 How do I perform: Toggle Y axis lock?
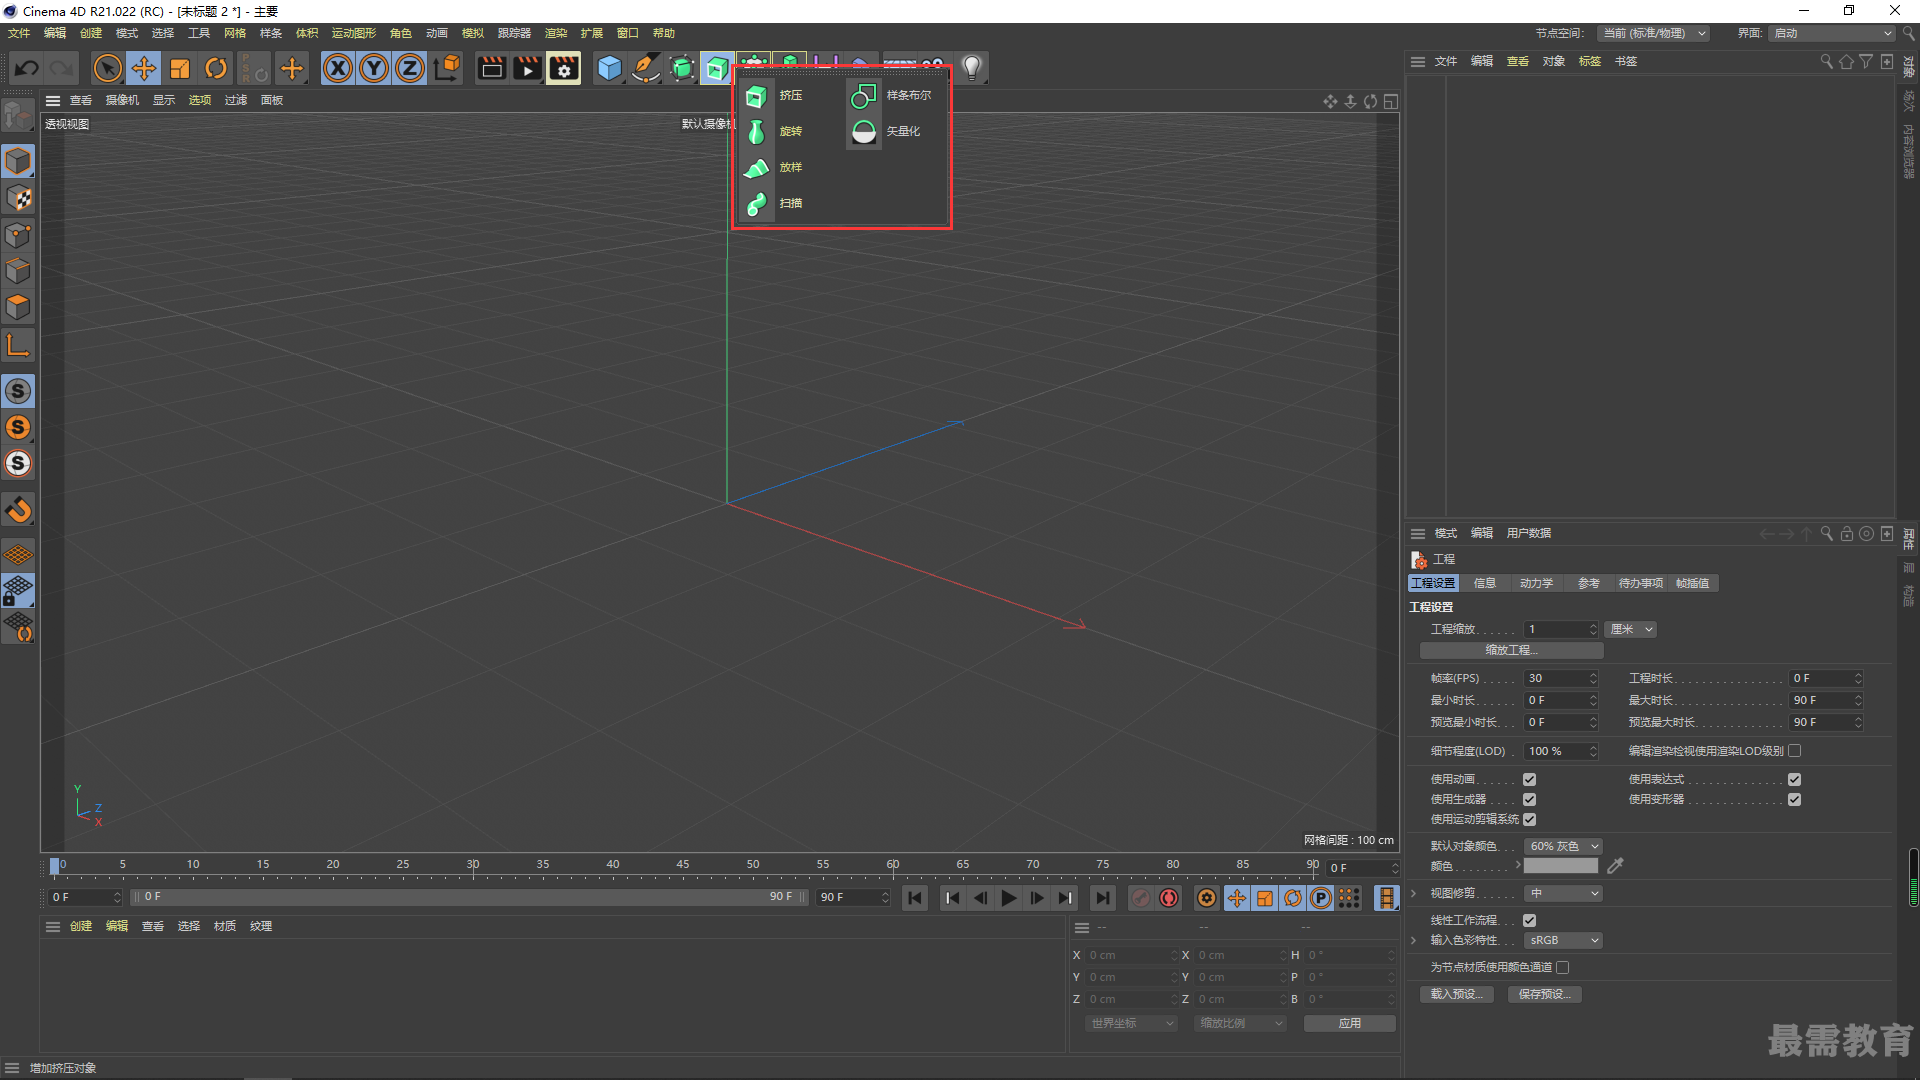374,68
